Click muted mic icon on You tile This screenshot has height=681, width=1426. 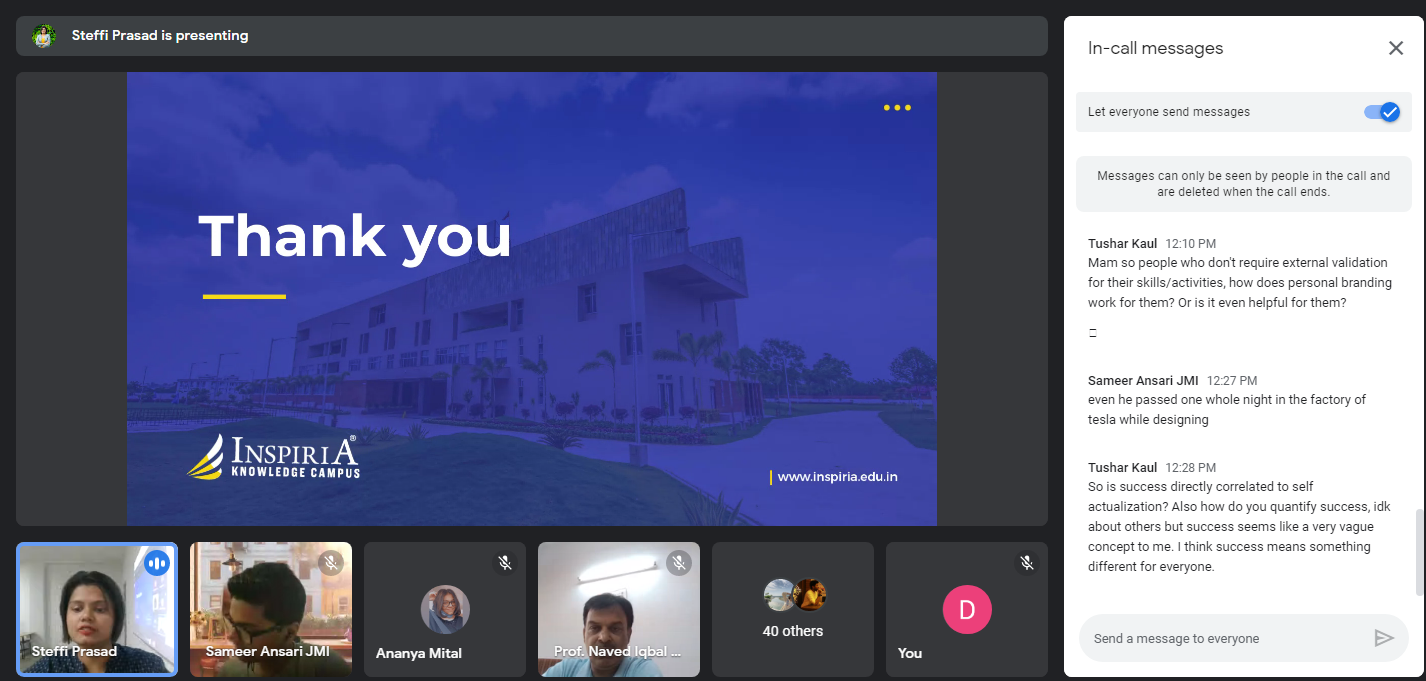tap(1027, 563)
